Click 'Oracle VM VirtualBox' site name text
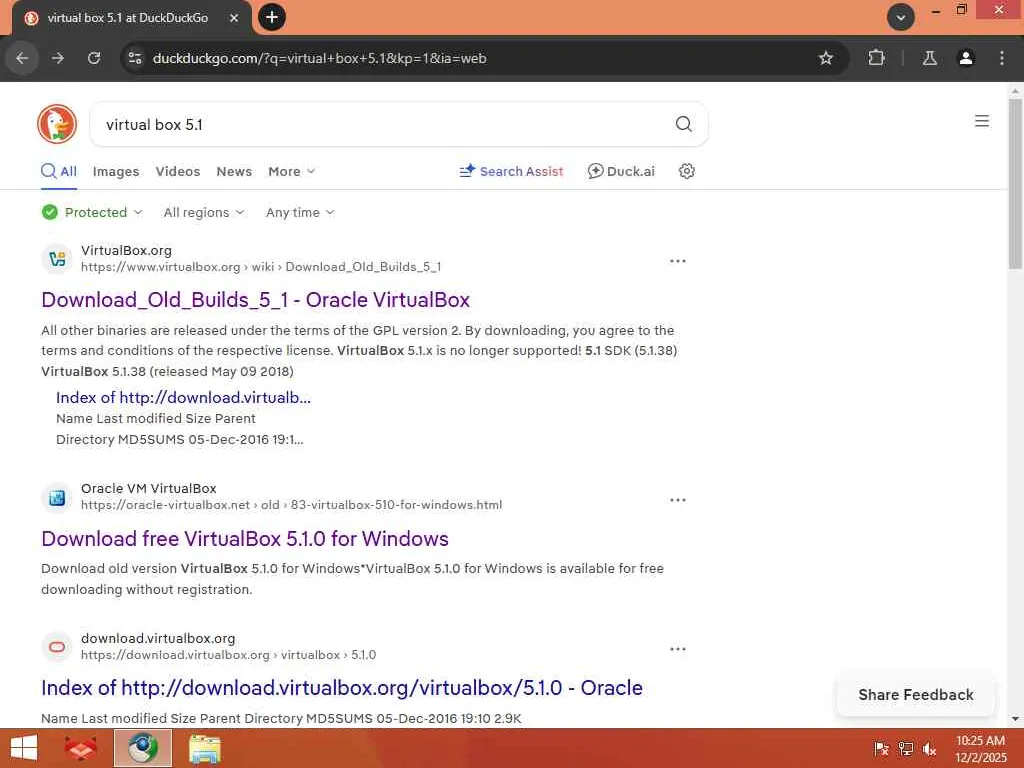Image resolution: width=1024 pixels, height=768 pixels. (148, 488)
